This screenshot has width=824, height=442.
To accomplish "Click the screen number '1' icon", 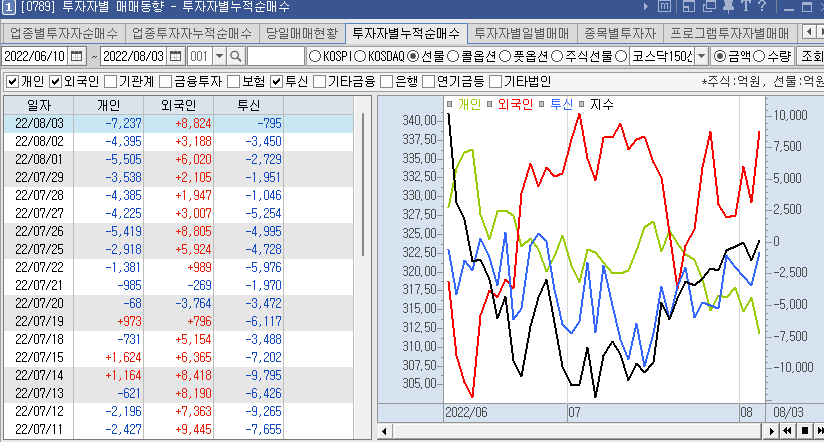I will (x=9, y=7).
